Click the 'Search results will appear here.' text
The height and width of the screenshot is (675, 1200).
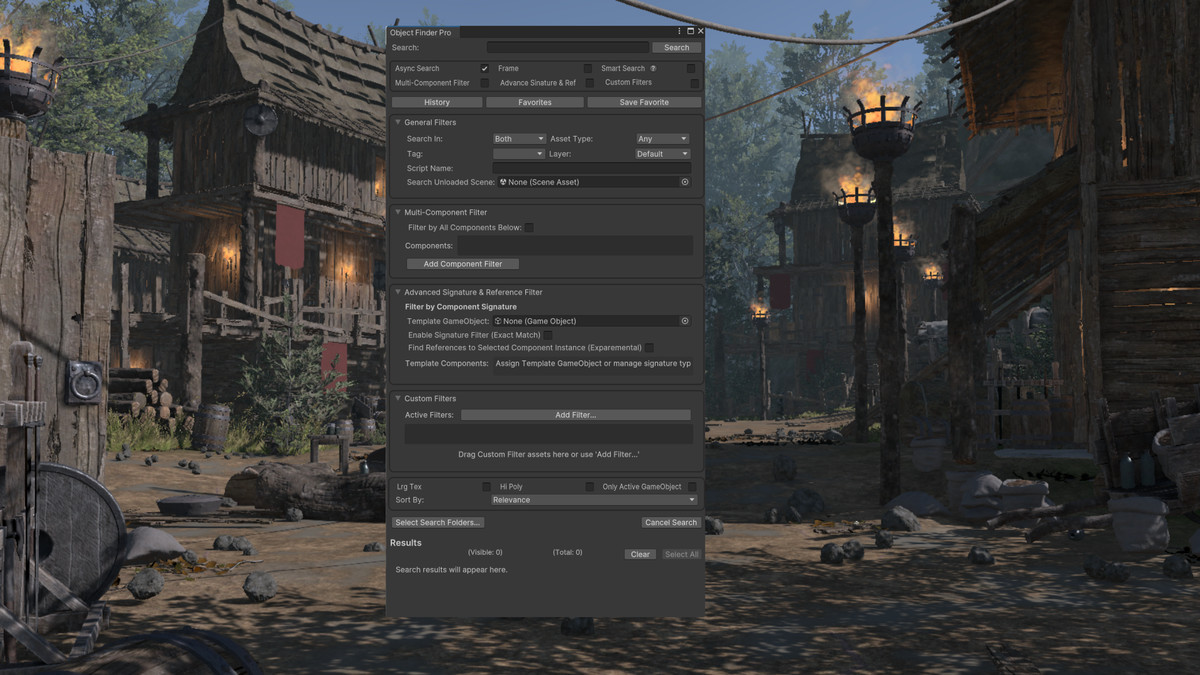tap(451, 570)
